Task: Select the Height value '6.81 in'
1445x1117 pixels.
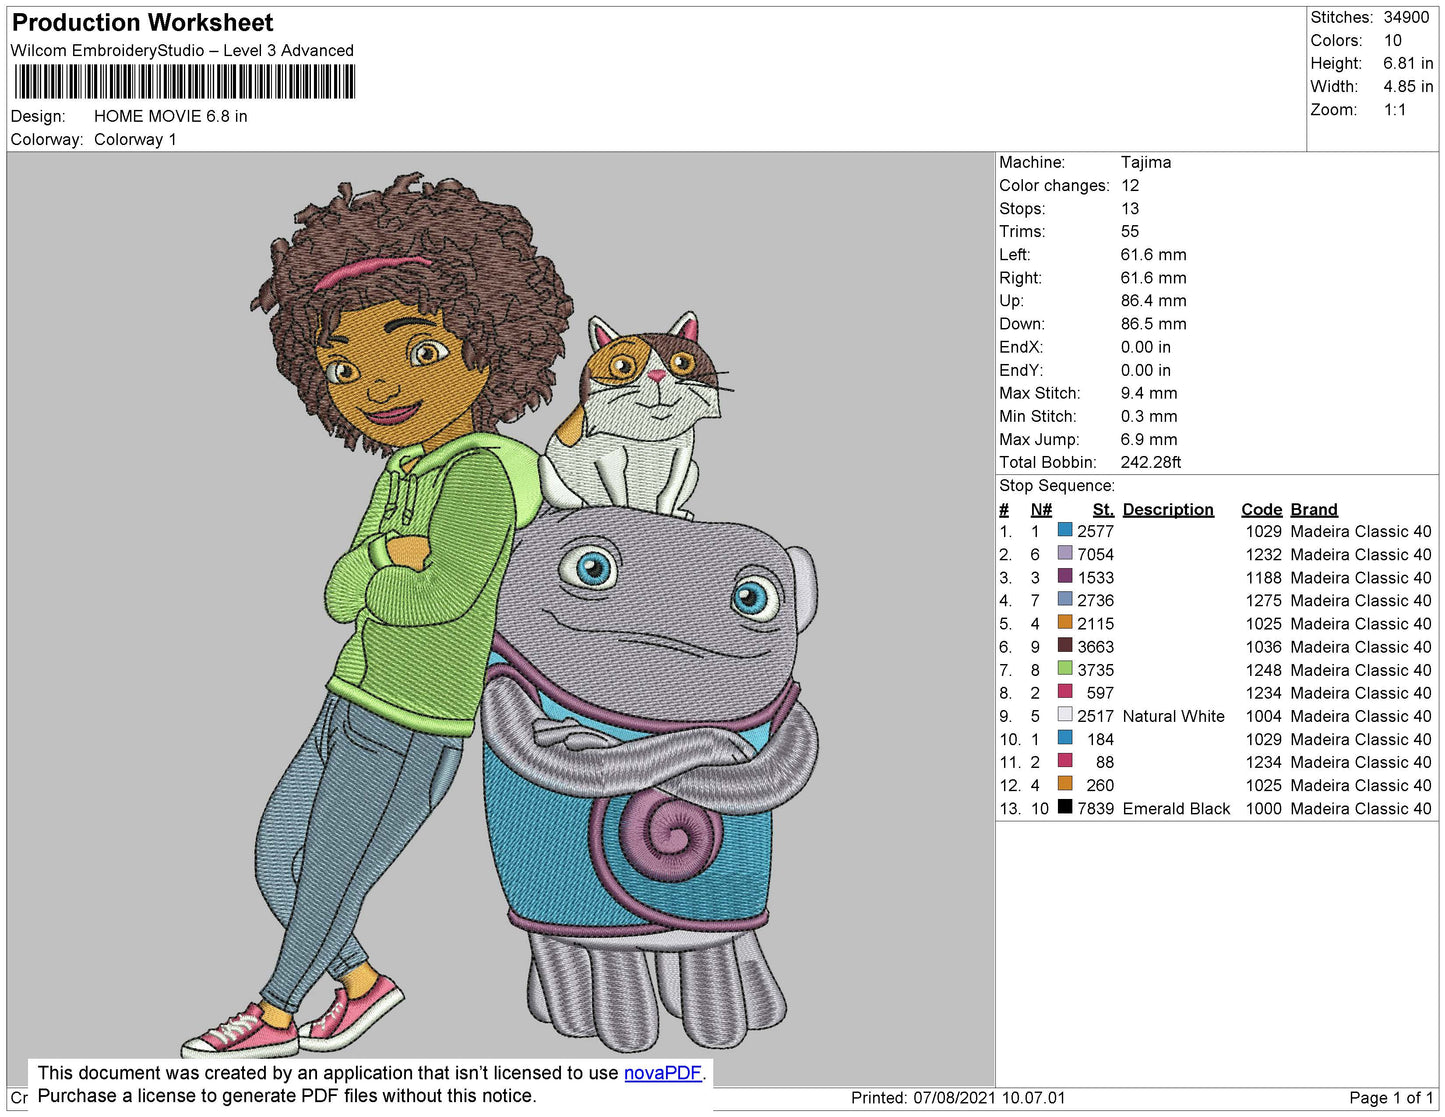Action: pos(1408,63)
